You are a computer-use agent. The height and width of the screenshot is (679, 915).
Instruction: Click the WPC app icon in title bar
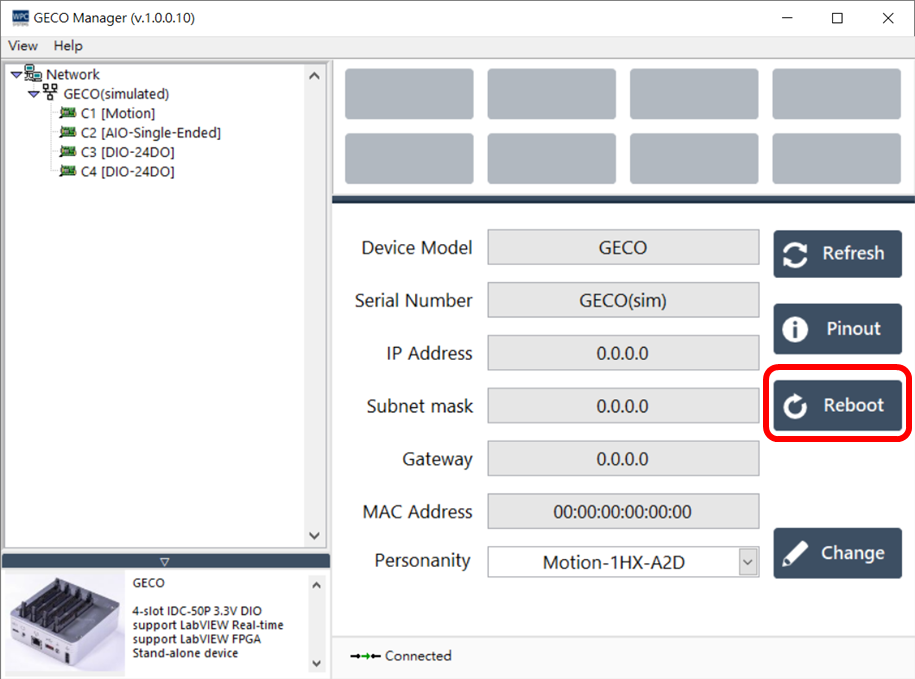pyautogui.click(x=20, y=18)
